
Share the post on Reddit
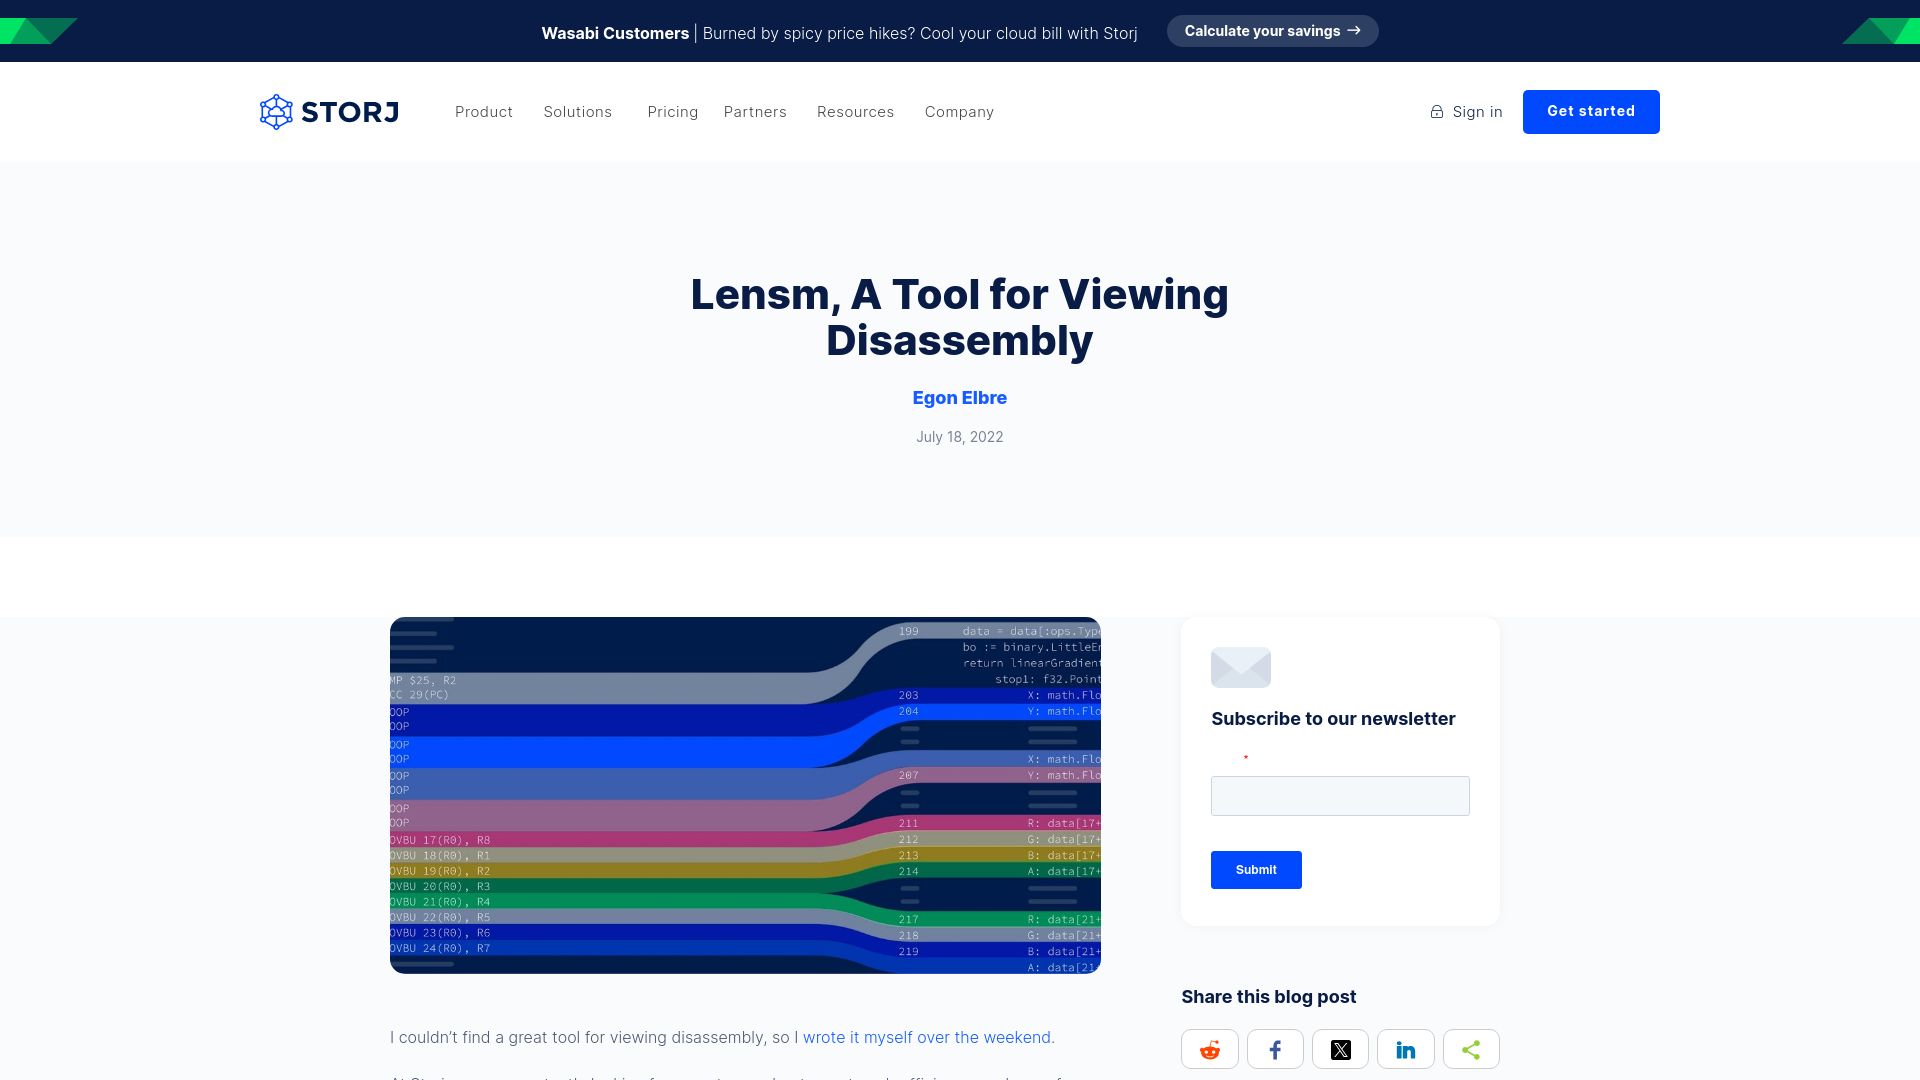point(1210,1049)
